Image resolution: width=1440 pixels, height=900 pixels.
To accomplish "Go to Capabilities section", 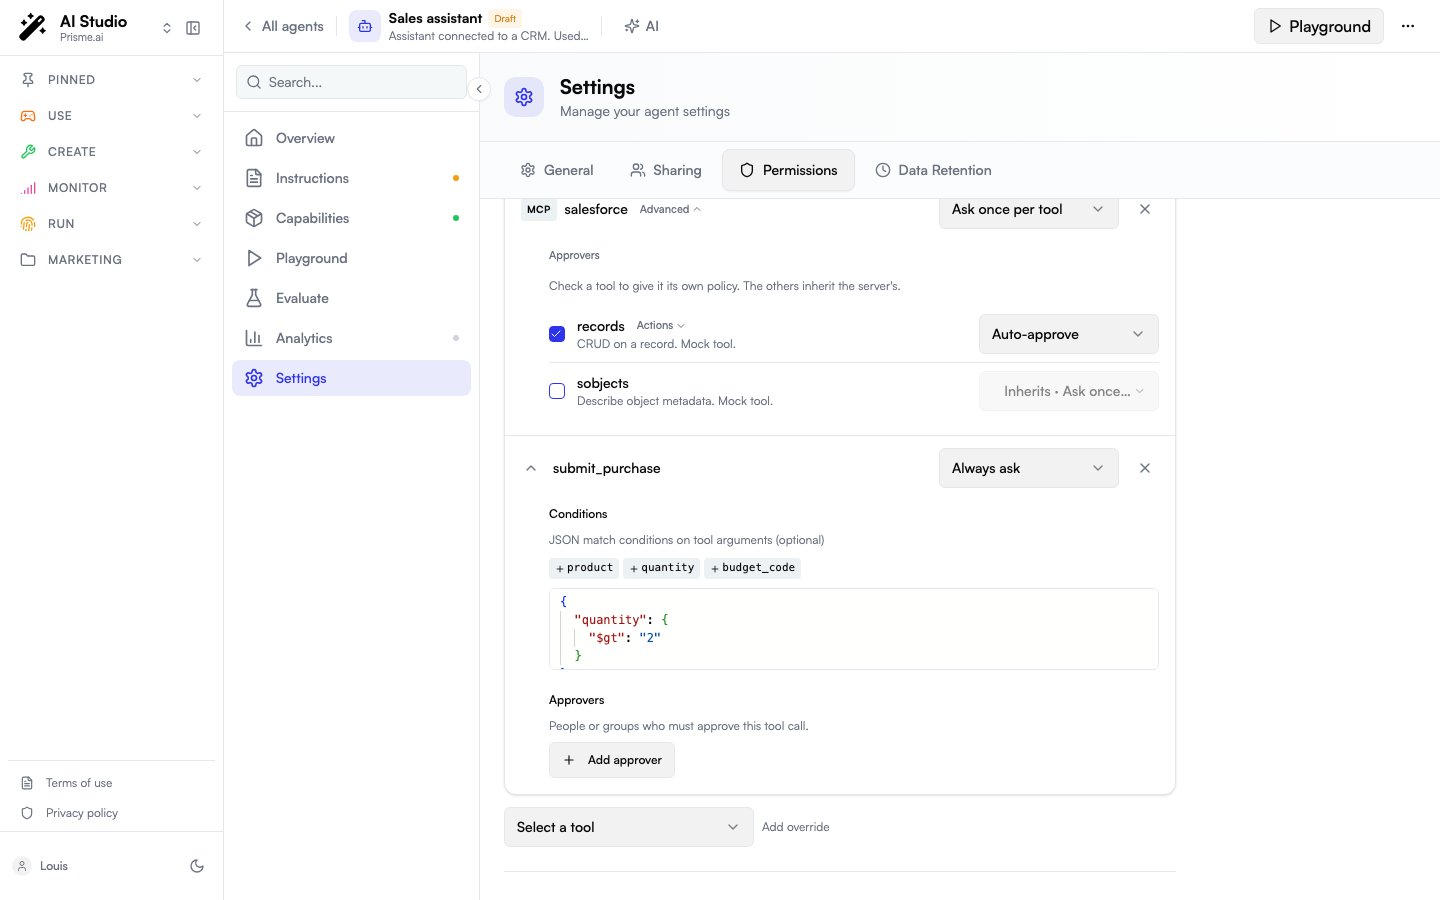I will [x=351, y=218].
